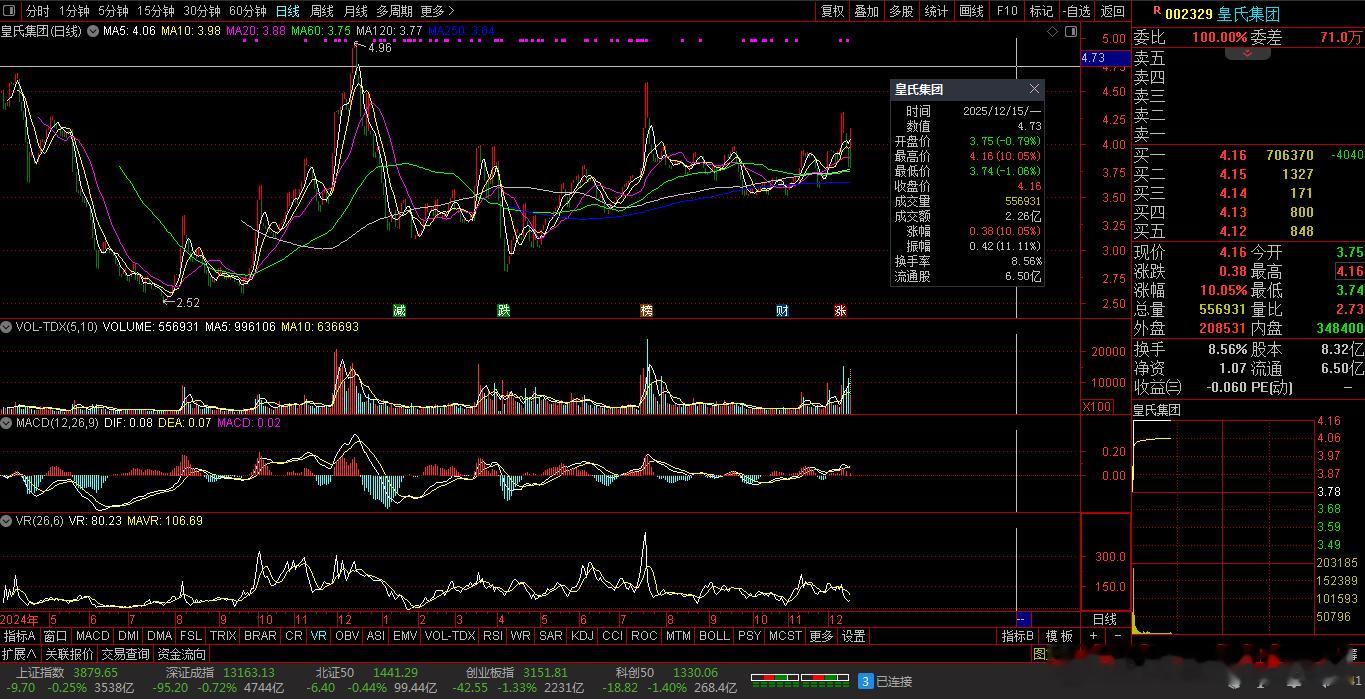Select the MACD indicator tab
The image size is (1365, 699).
(x=92, y=636)
